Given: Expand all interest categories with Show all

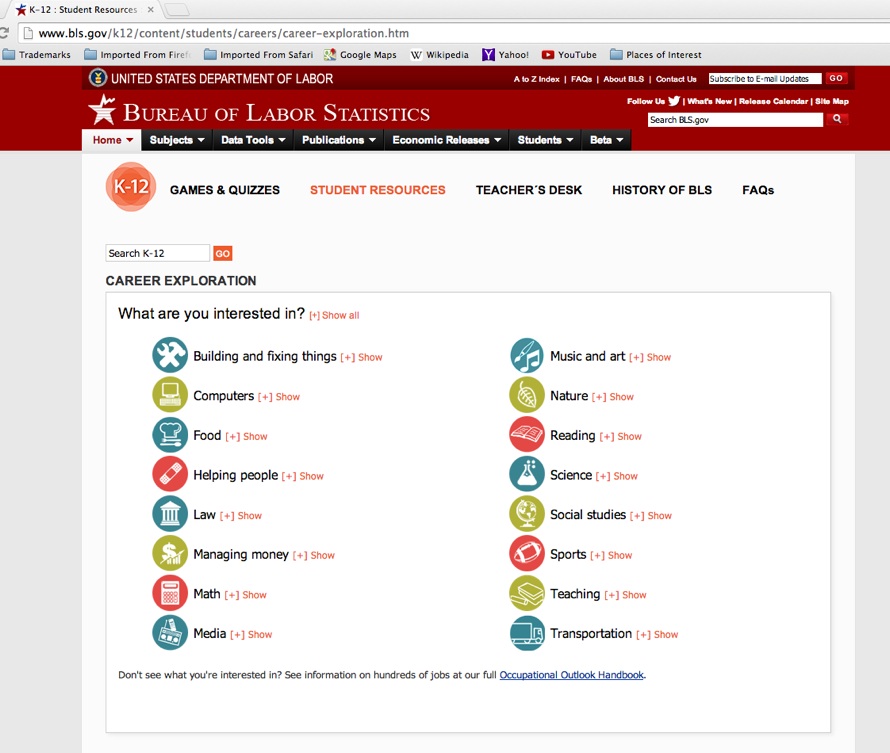Looking at the screenshot, I should (334, 316).
